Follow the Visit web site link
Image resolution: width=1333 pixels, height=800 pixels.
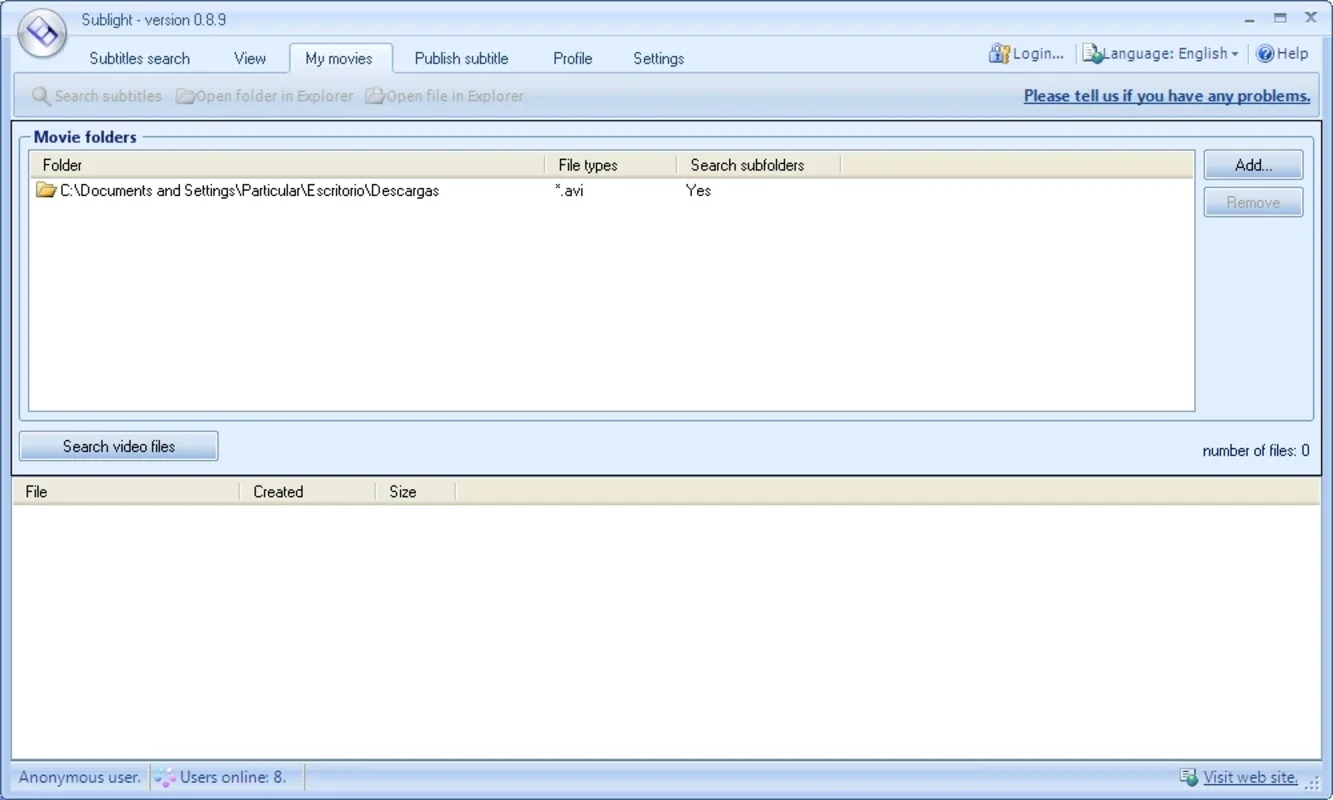[x=1250, y=777]
